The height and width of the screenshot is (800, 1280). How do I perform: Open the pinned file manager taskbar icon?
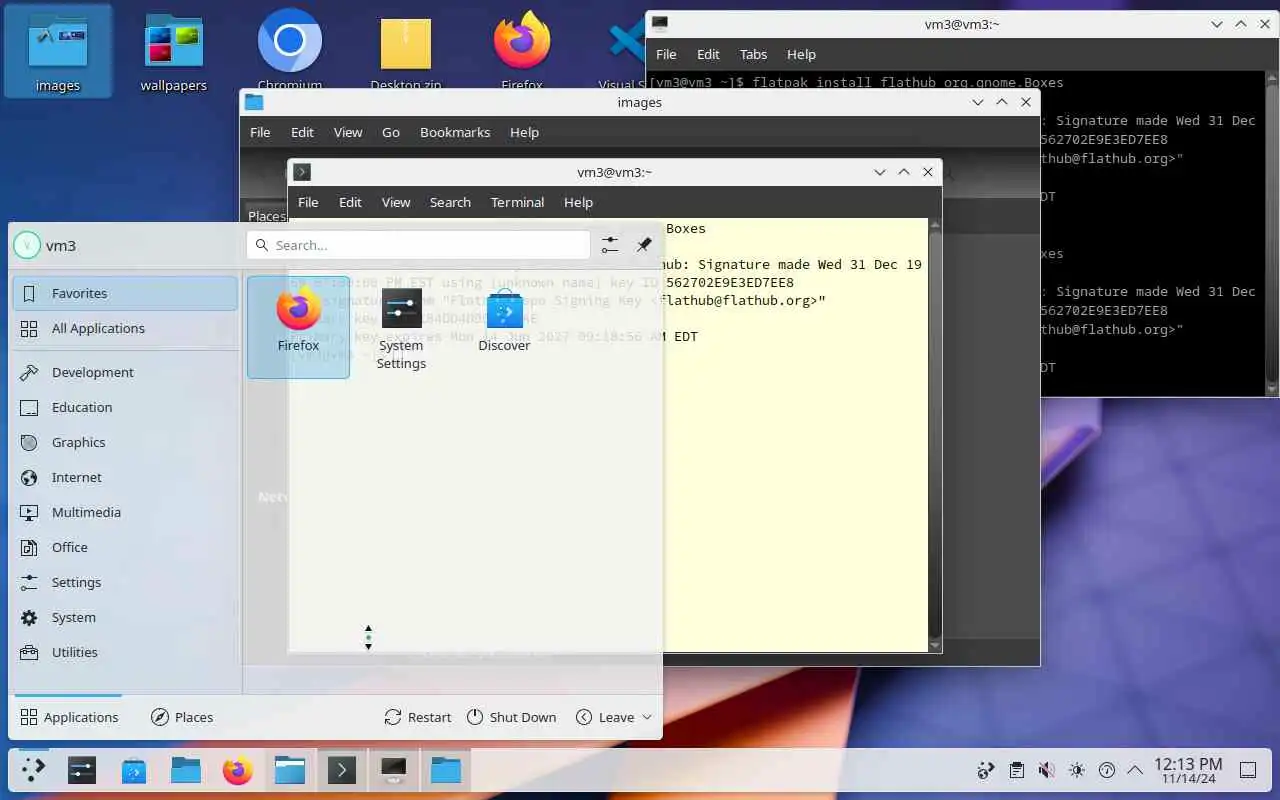click(186, 770)
